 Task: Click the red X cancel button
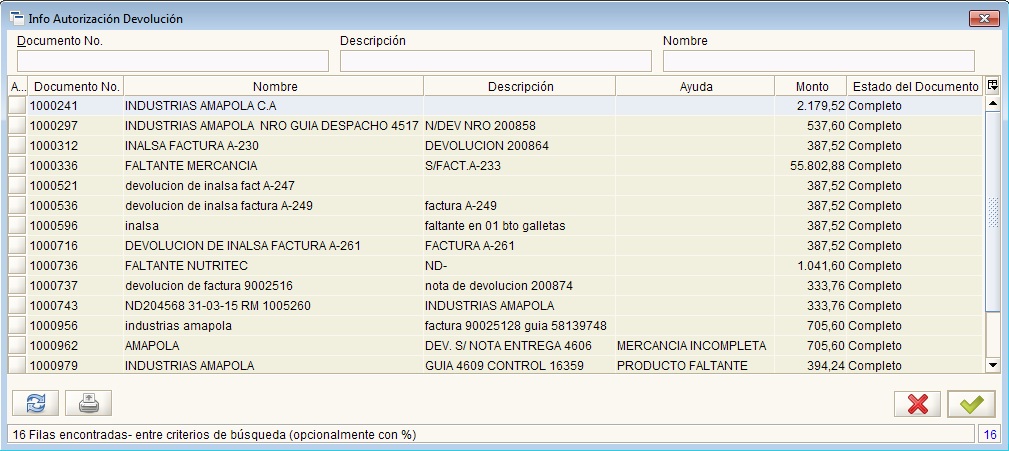click(917, 403)
